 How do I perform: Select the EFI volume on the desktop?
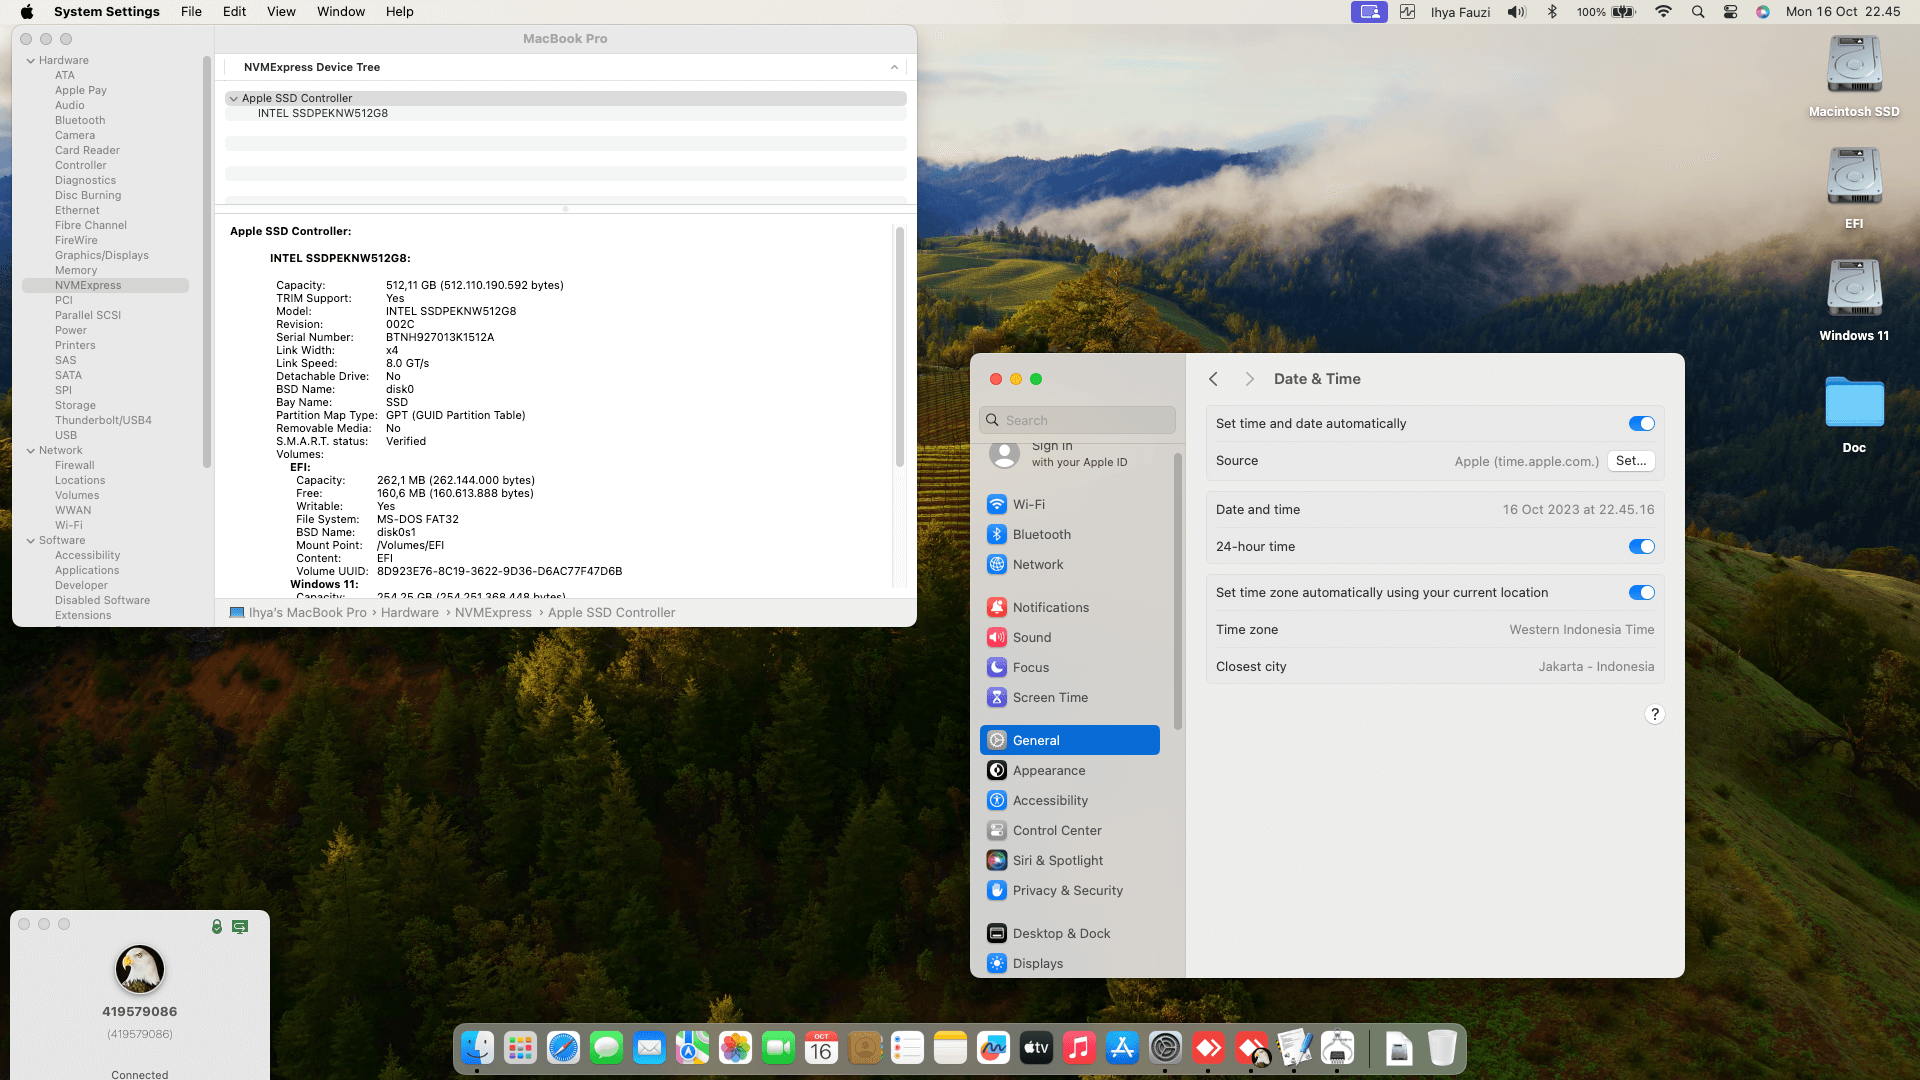pyautogui.click(x=1854, y=189)
